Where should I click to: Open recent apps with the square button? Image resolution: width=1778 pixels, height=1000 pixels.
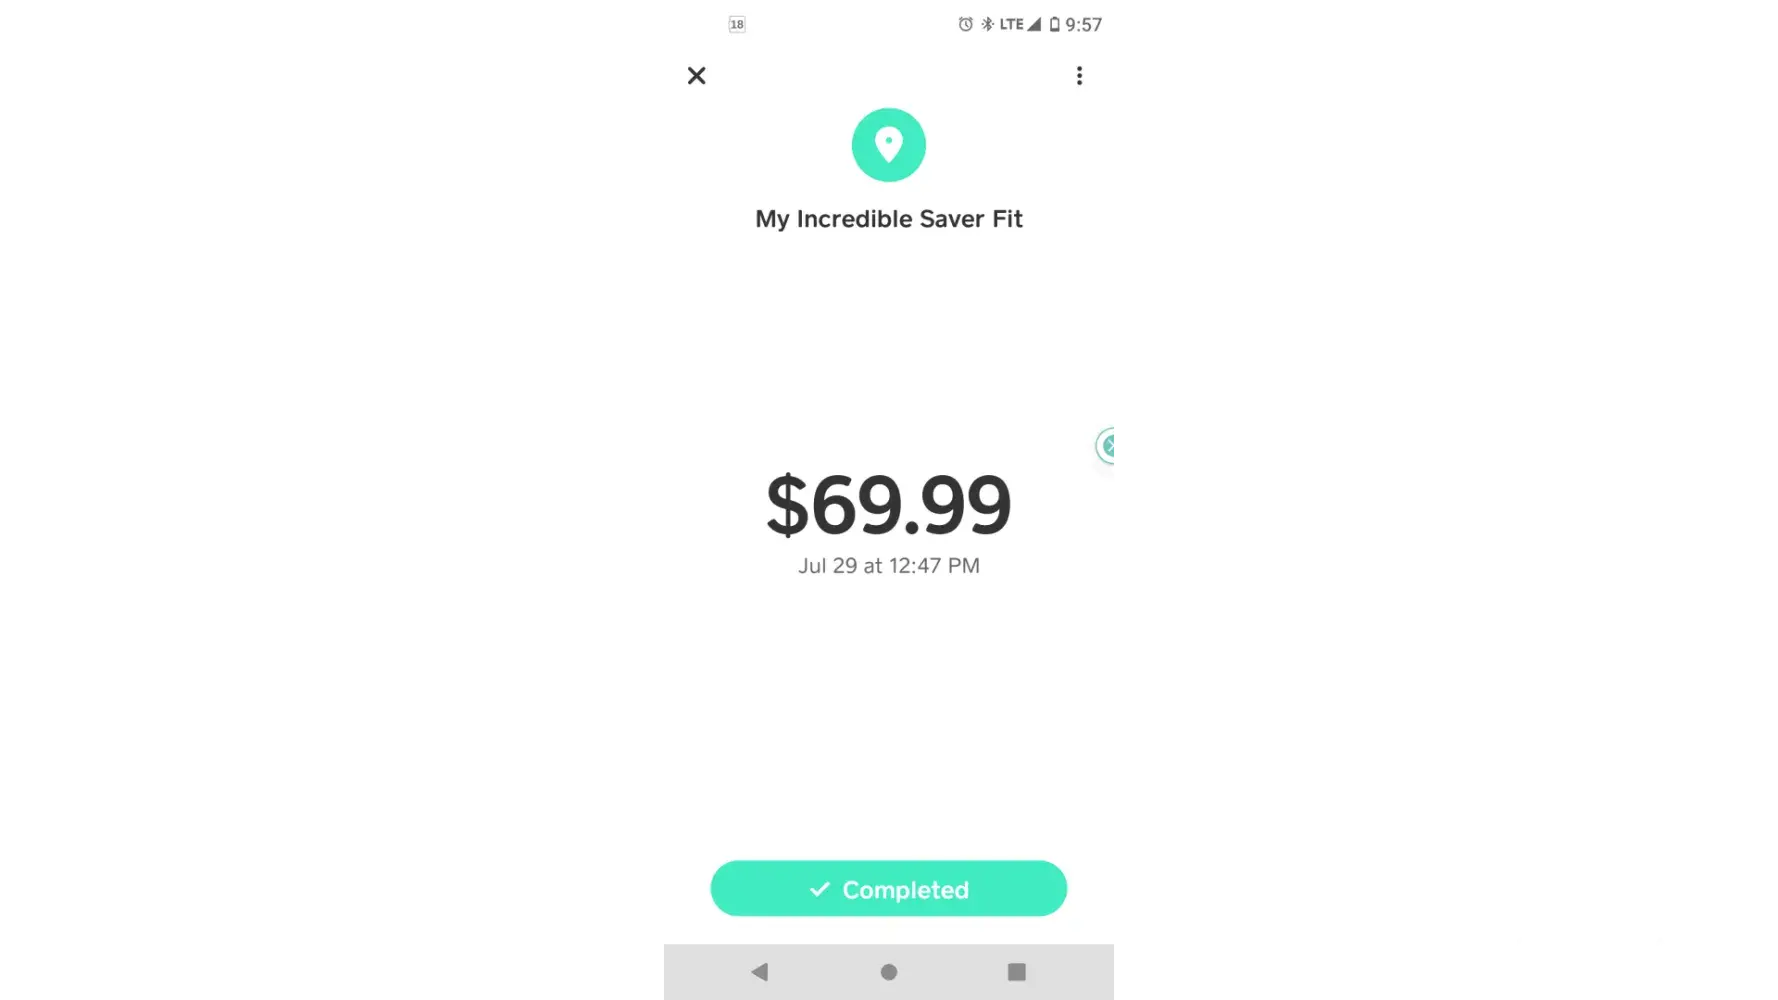coord(1017,972)
